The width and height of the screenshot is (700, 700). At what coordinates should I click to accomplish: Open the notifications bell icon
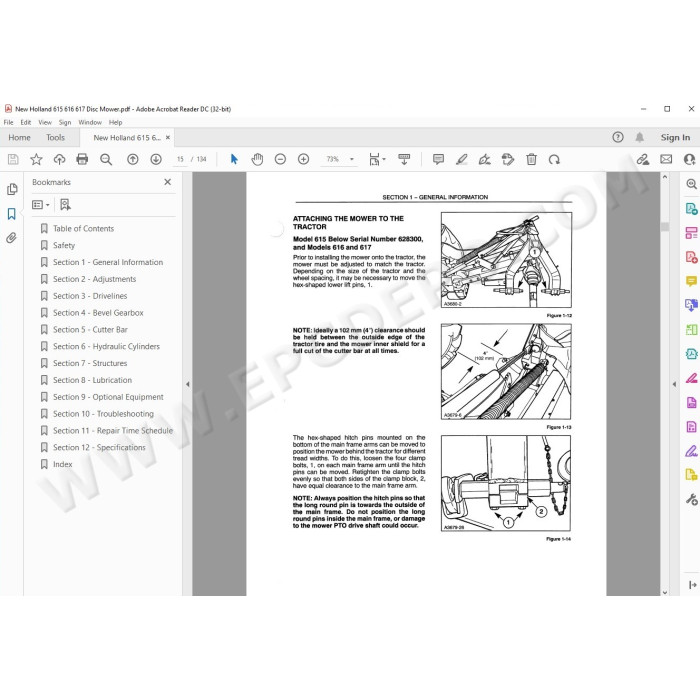[640, 138]
